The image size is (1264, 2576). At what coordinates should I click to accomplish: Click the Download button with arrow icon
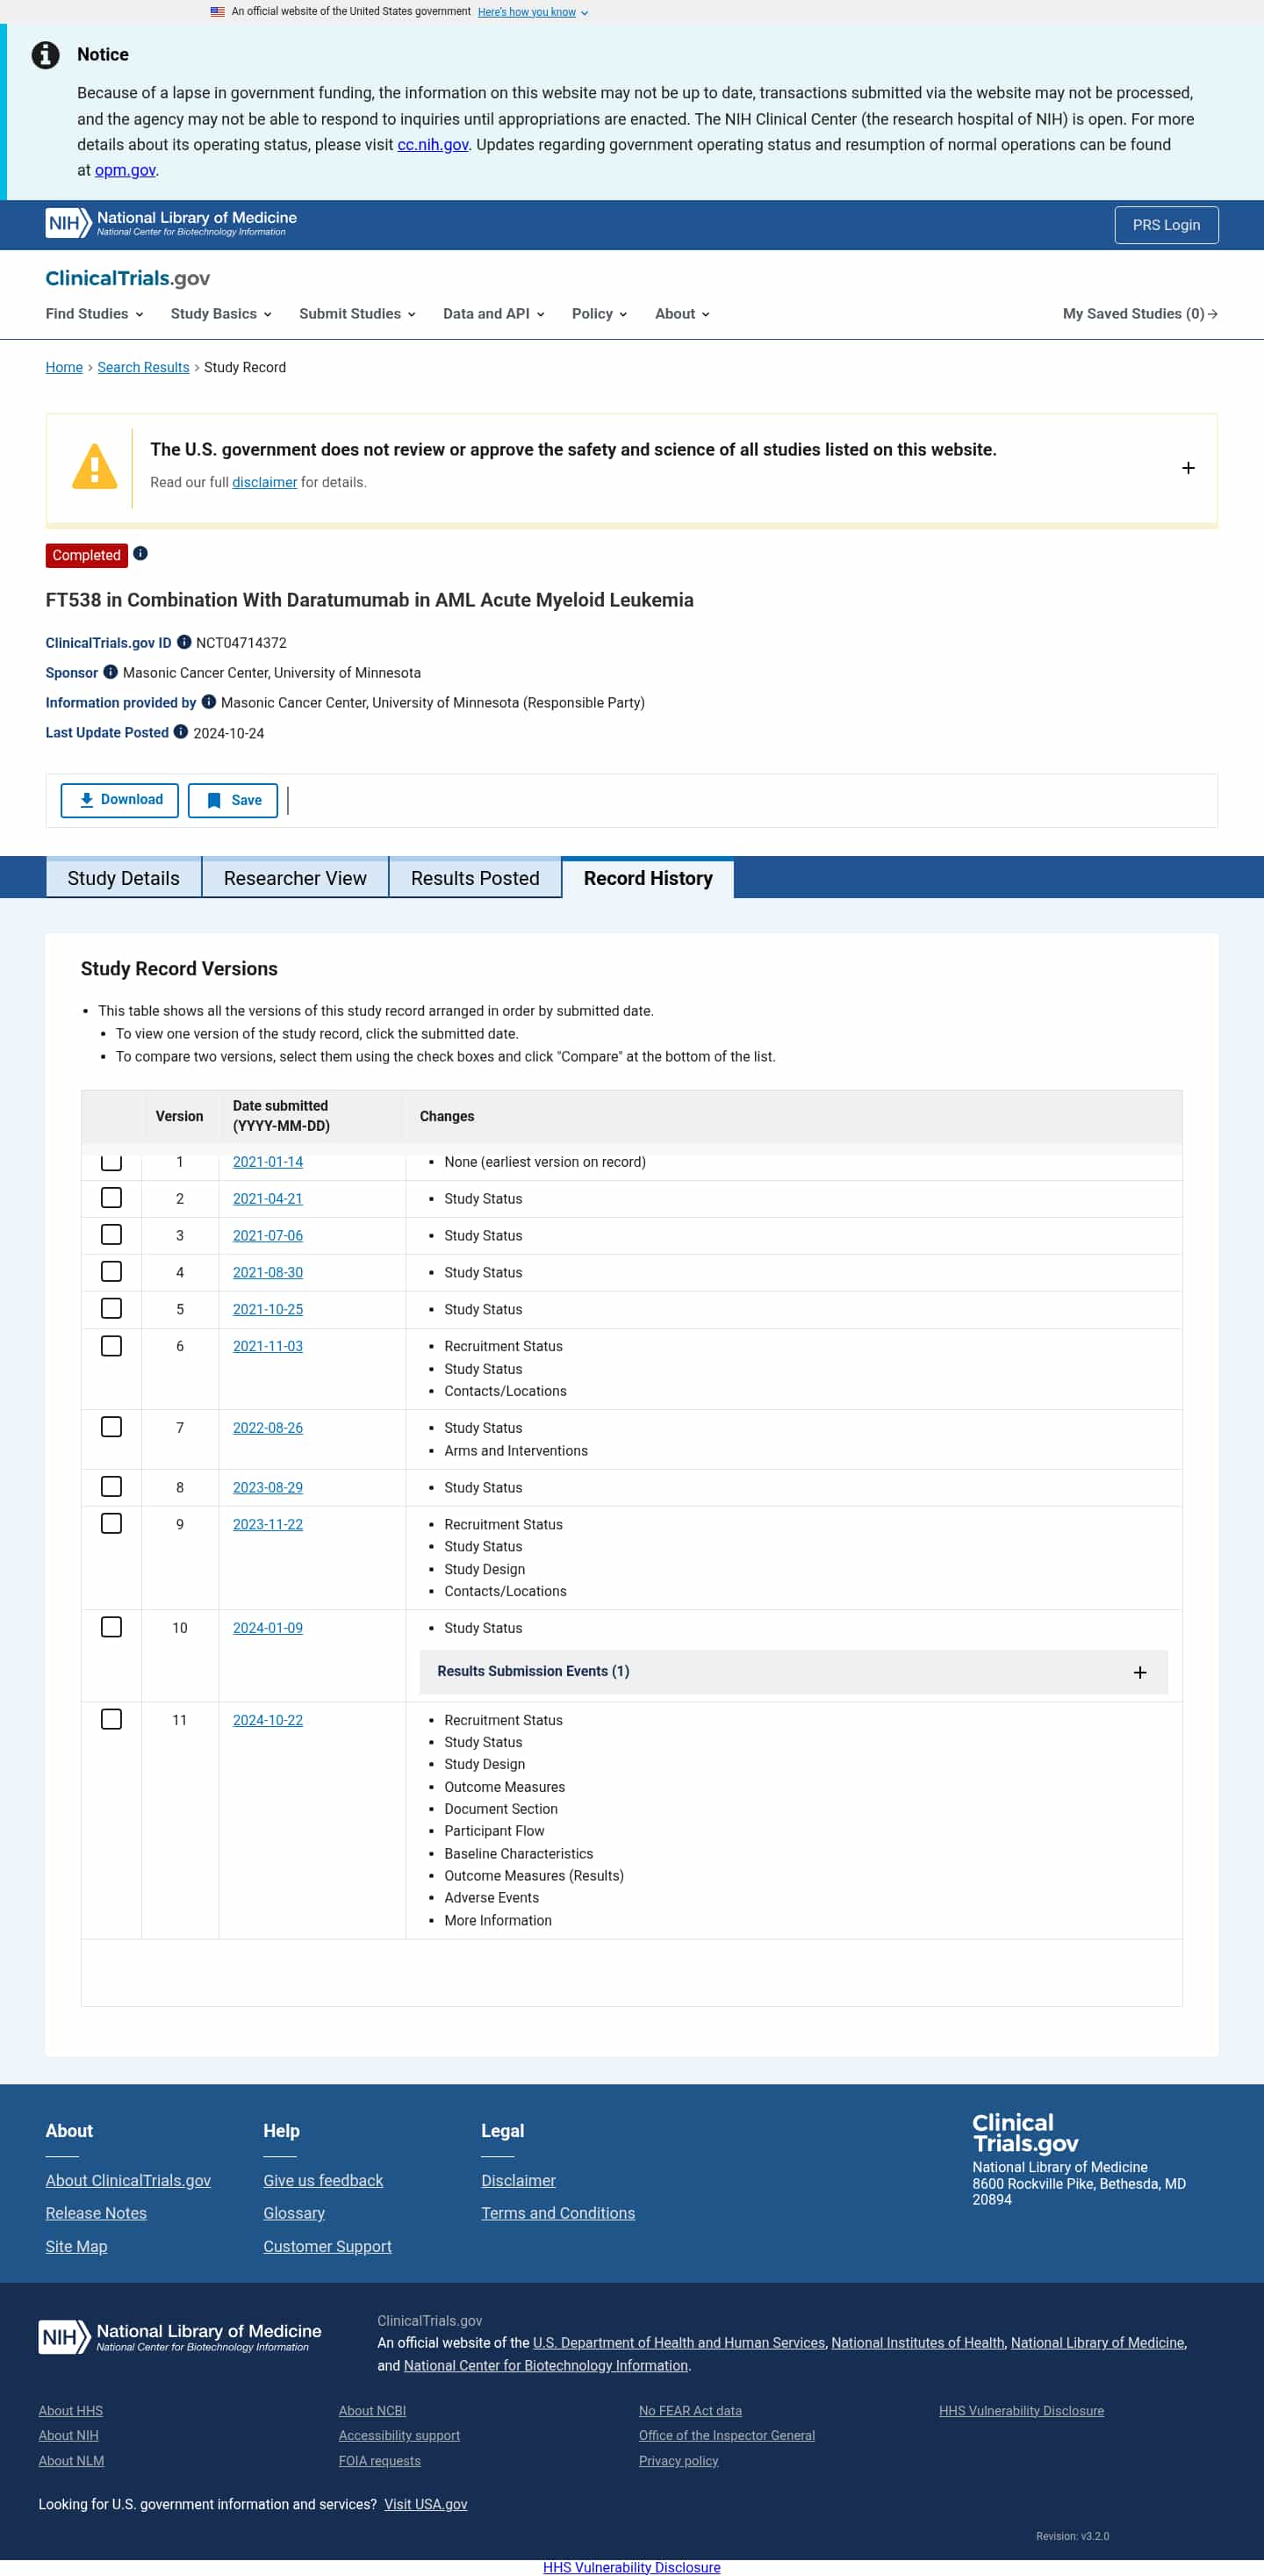pos(120,800)
